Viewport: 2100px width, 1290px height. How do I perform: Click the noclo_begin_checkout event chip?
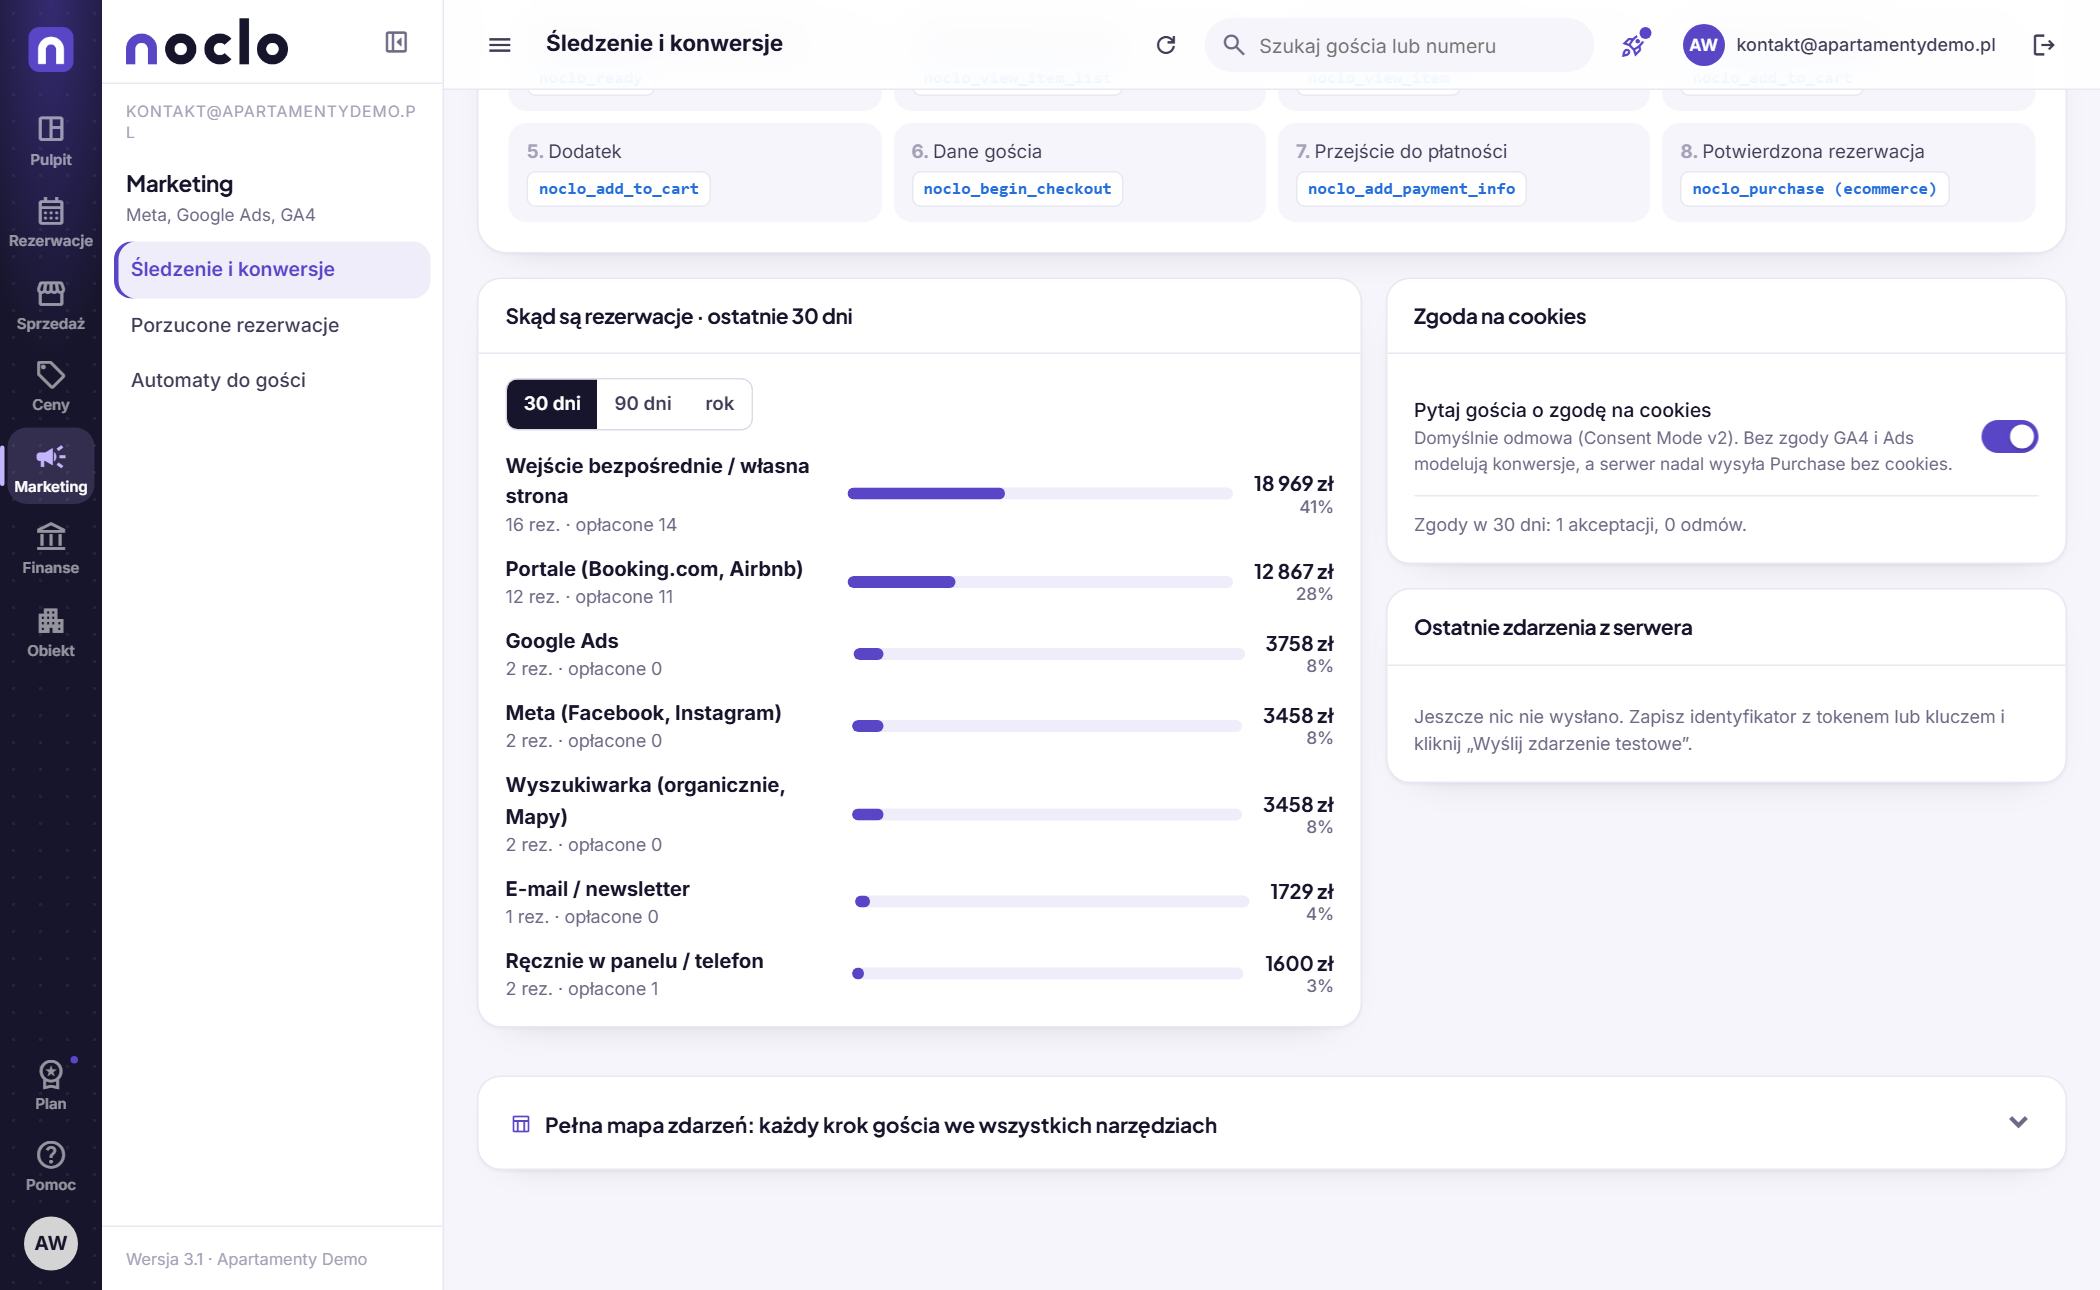tap(1017, 189)
